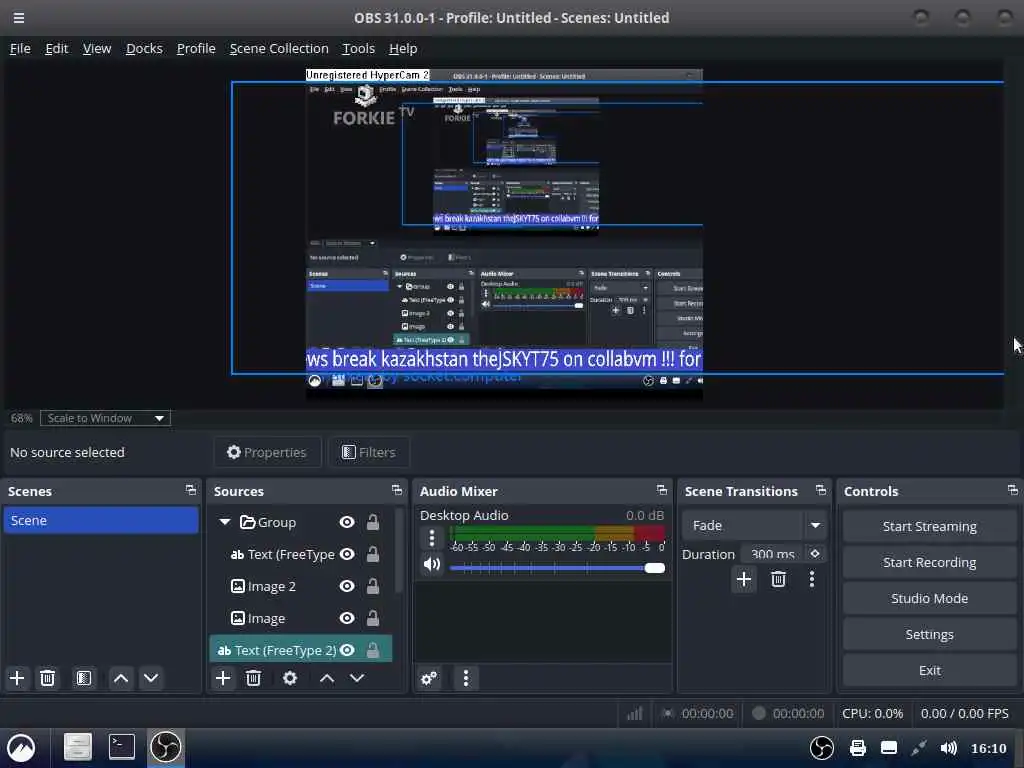Add a scene transition with plus icon
The width and height of the screenshot is (1024, 768).
[743, 579]
